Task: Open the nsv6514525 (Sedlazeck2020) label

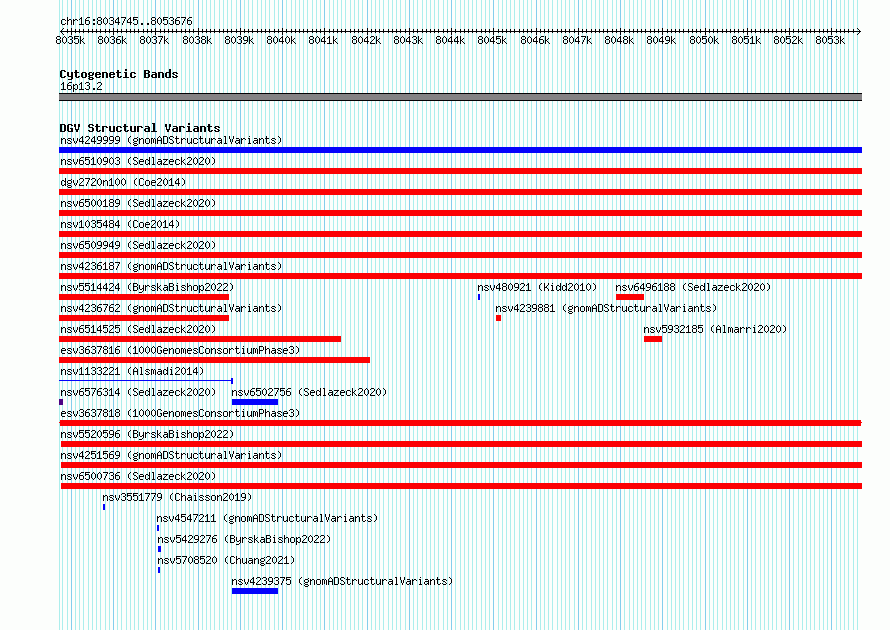Action: [138, 329]
